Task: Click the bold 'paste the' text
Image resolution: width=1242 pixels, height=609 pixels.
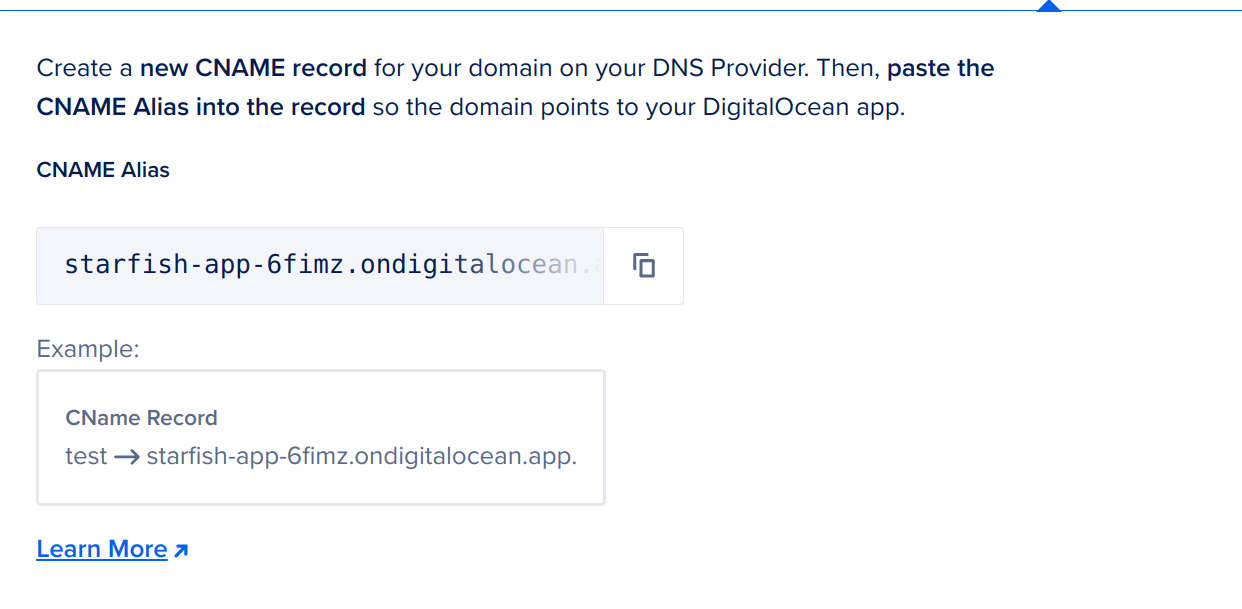Action: (x=940, y=68)
